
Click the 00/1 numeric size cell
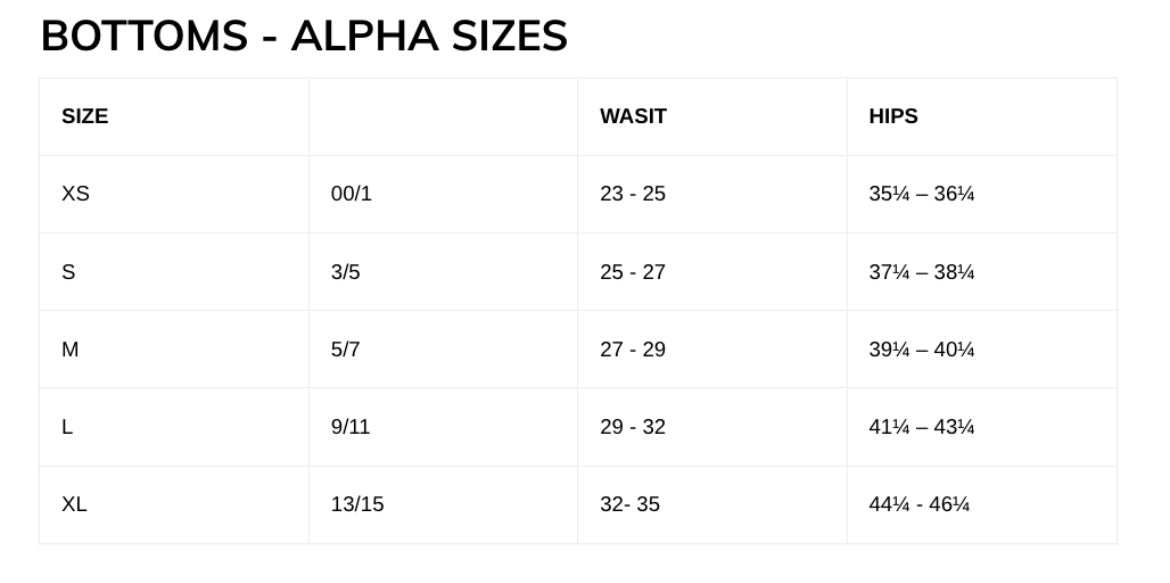(443, 194)
